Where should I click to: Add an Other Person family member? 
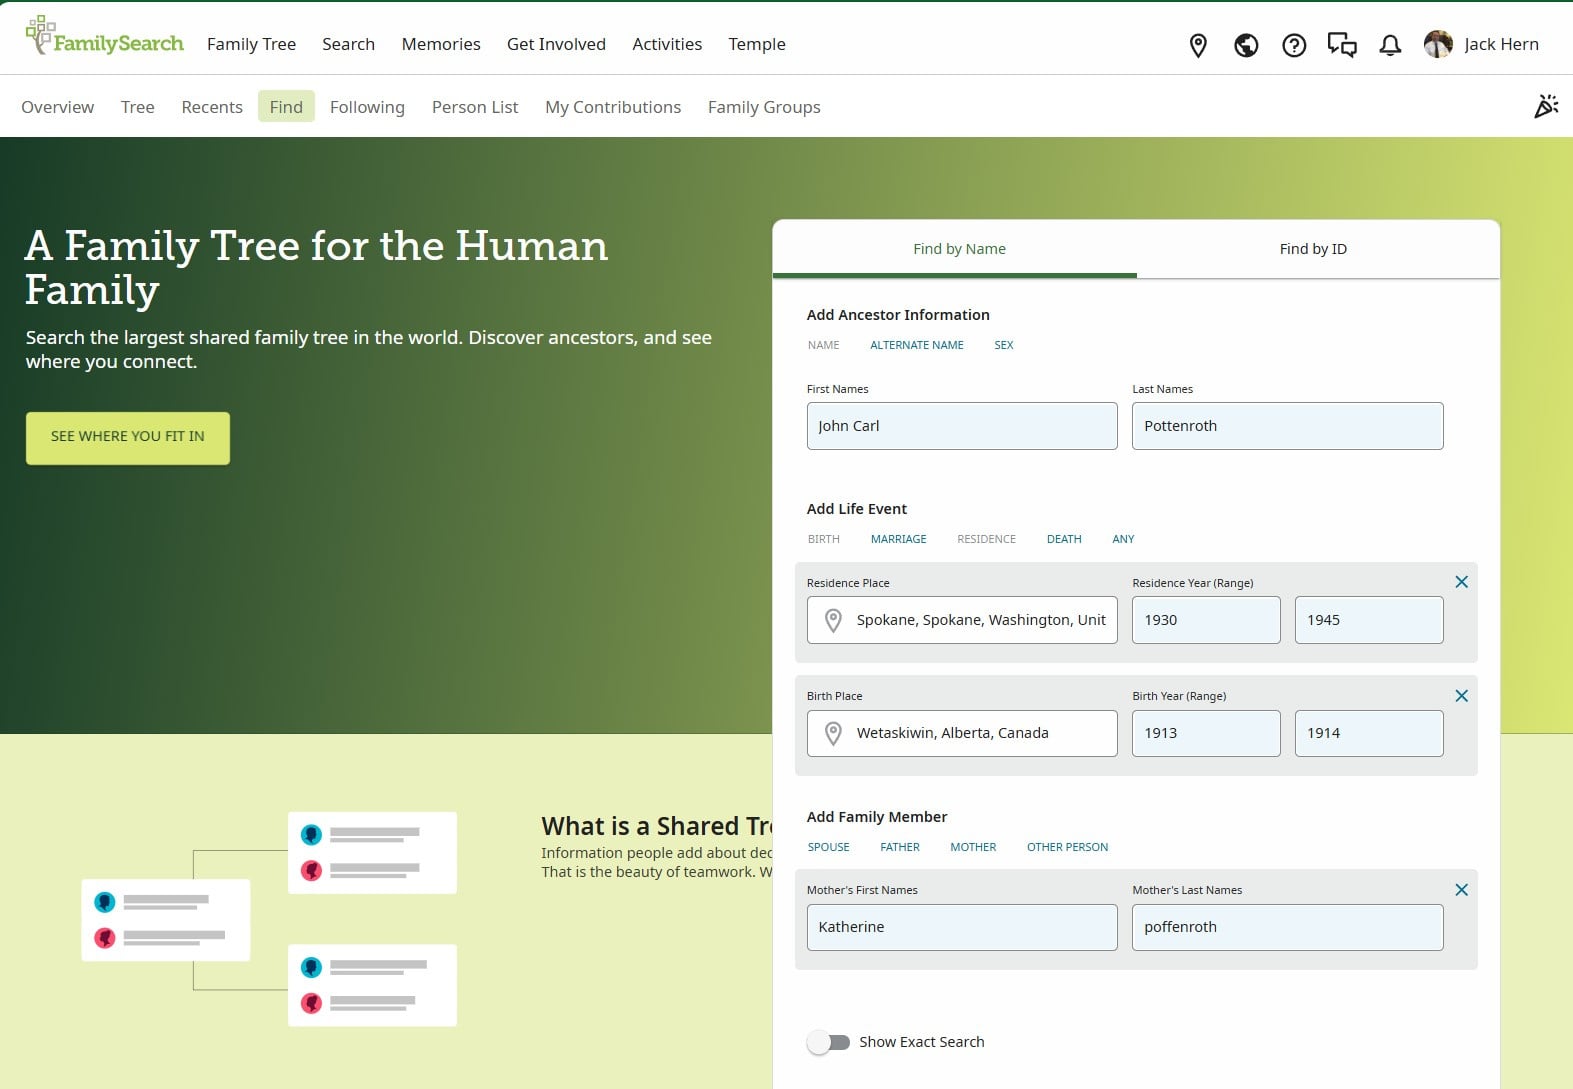pyautogui.click(x=1067, y=847)
